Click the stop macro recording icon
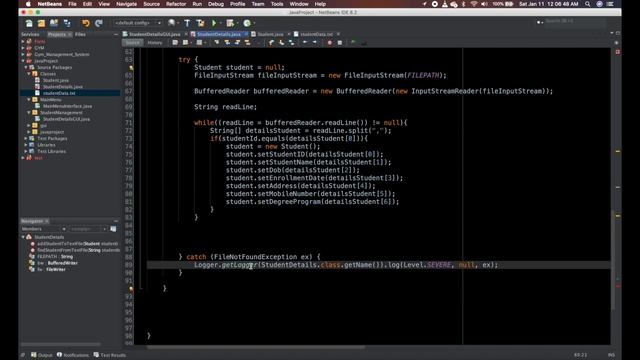This screenshot has height=360, width=640. [340, 42]
